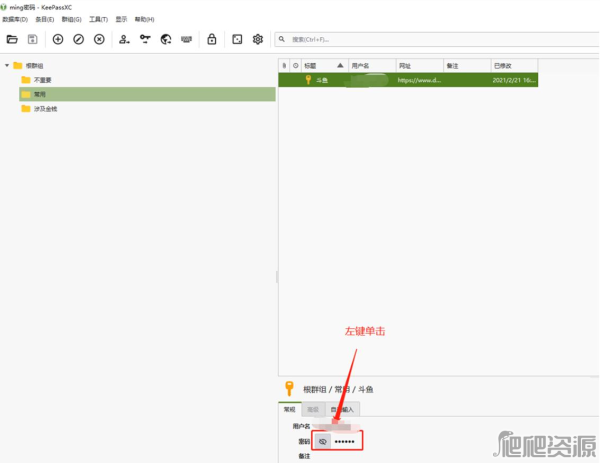The width and height of the screenshot is (600, 463).
Task: Add a new entry with the plus icon
Action: [57, 39]
